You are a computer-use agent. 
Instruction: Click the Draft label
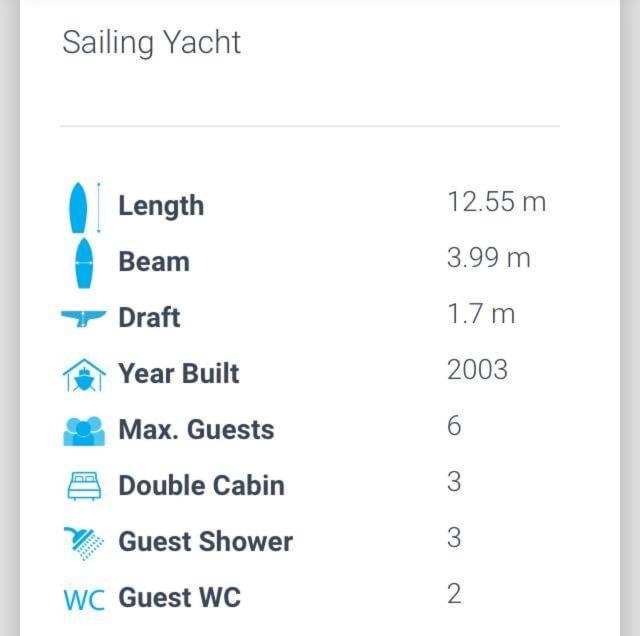pos(149,318)
